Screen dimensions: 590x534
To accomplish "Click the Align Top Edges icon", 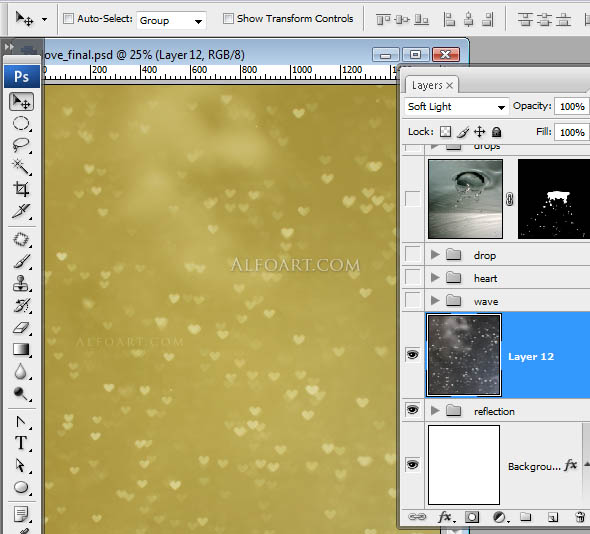I will [x=383, y=19].
